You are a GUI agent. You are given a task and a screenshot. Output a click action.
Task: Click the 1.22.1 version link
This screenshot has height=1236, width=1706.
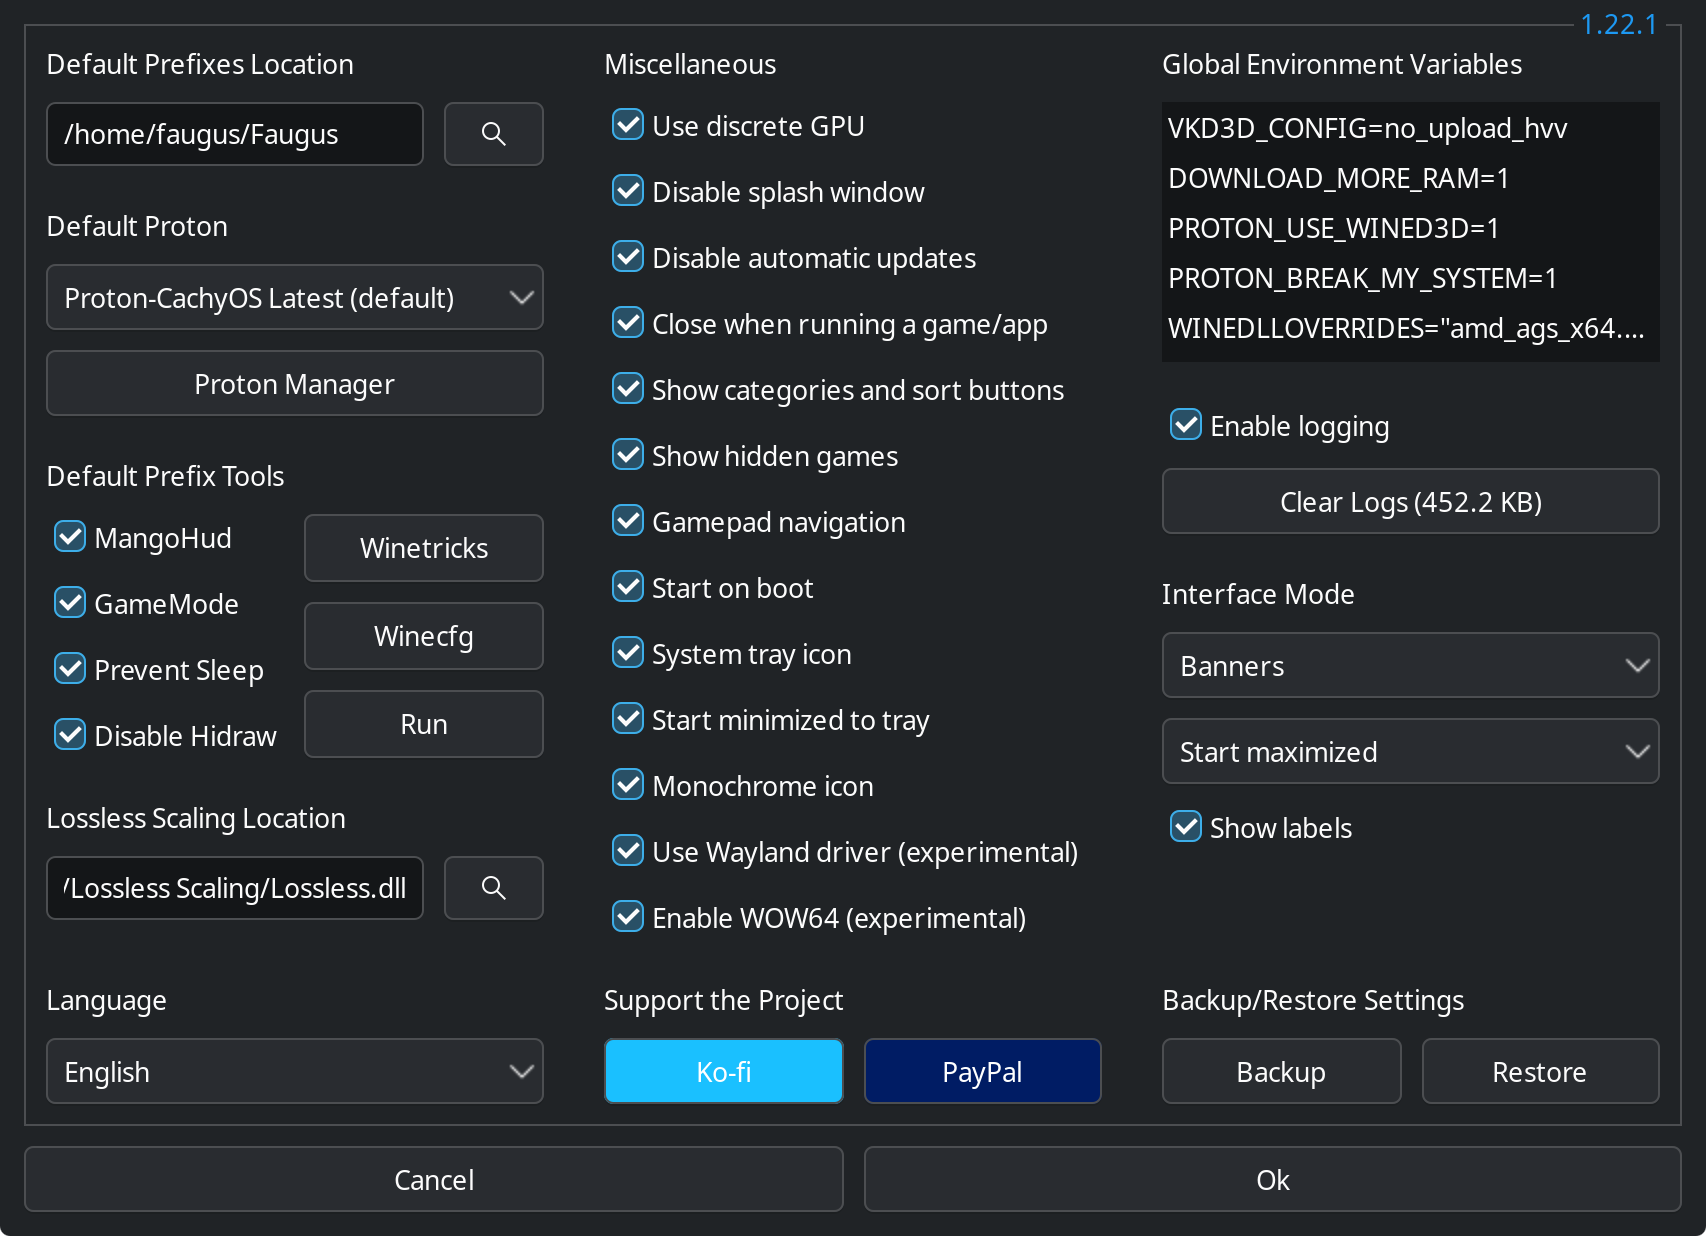point(1618,24)
